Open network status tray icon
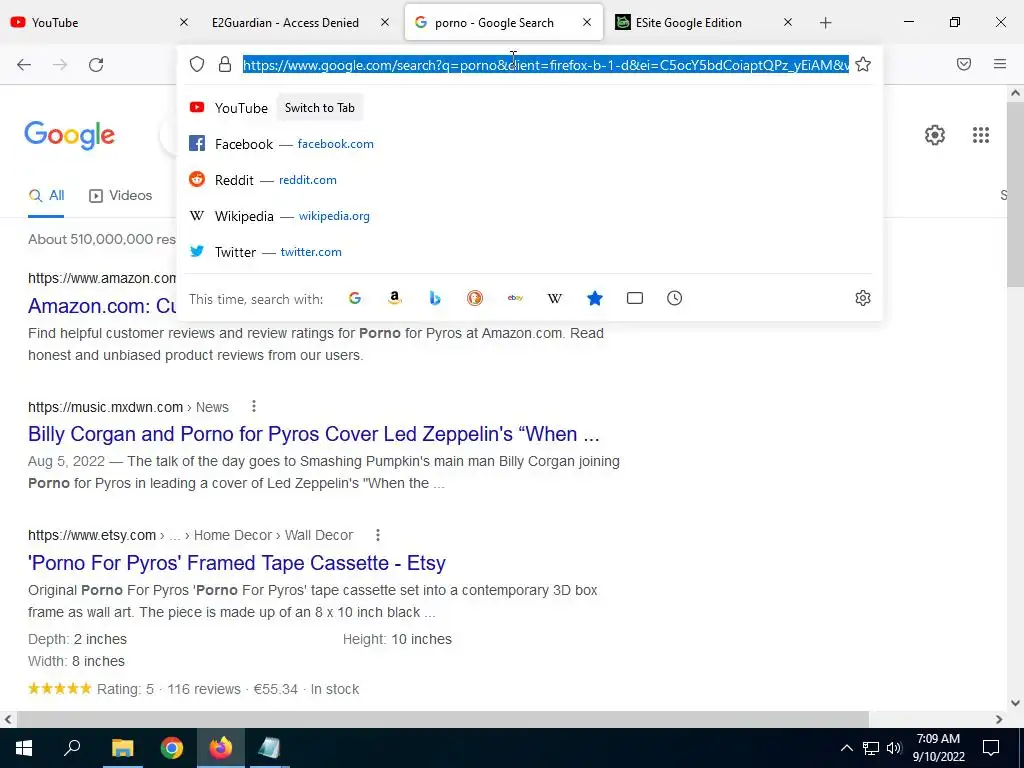Image resolution: width=1024 pixels, height=768 pixels. click(871, 748)
